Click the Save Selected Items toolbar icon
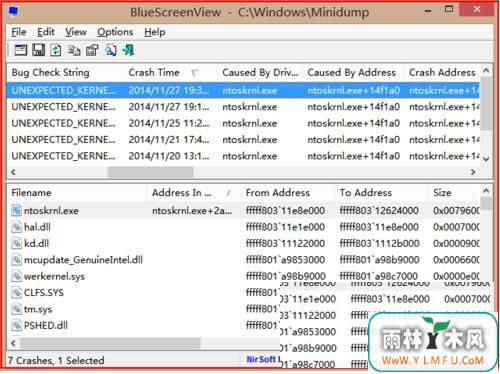500x374 pixels. [x=38, y=50]
